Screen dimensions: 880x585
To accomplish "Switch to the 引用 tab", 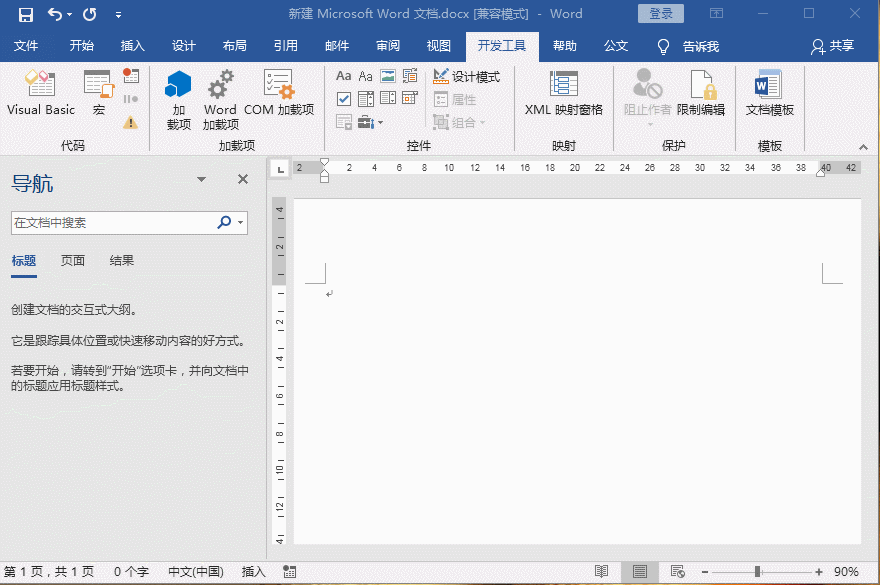I will (286, 46).
